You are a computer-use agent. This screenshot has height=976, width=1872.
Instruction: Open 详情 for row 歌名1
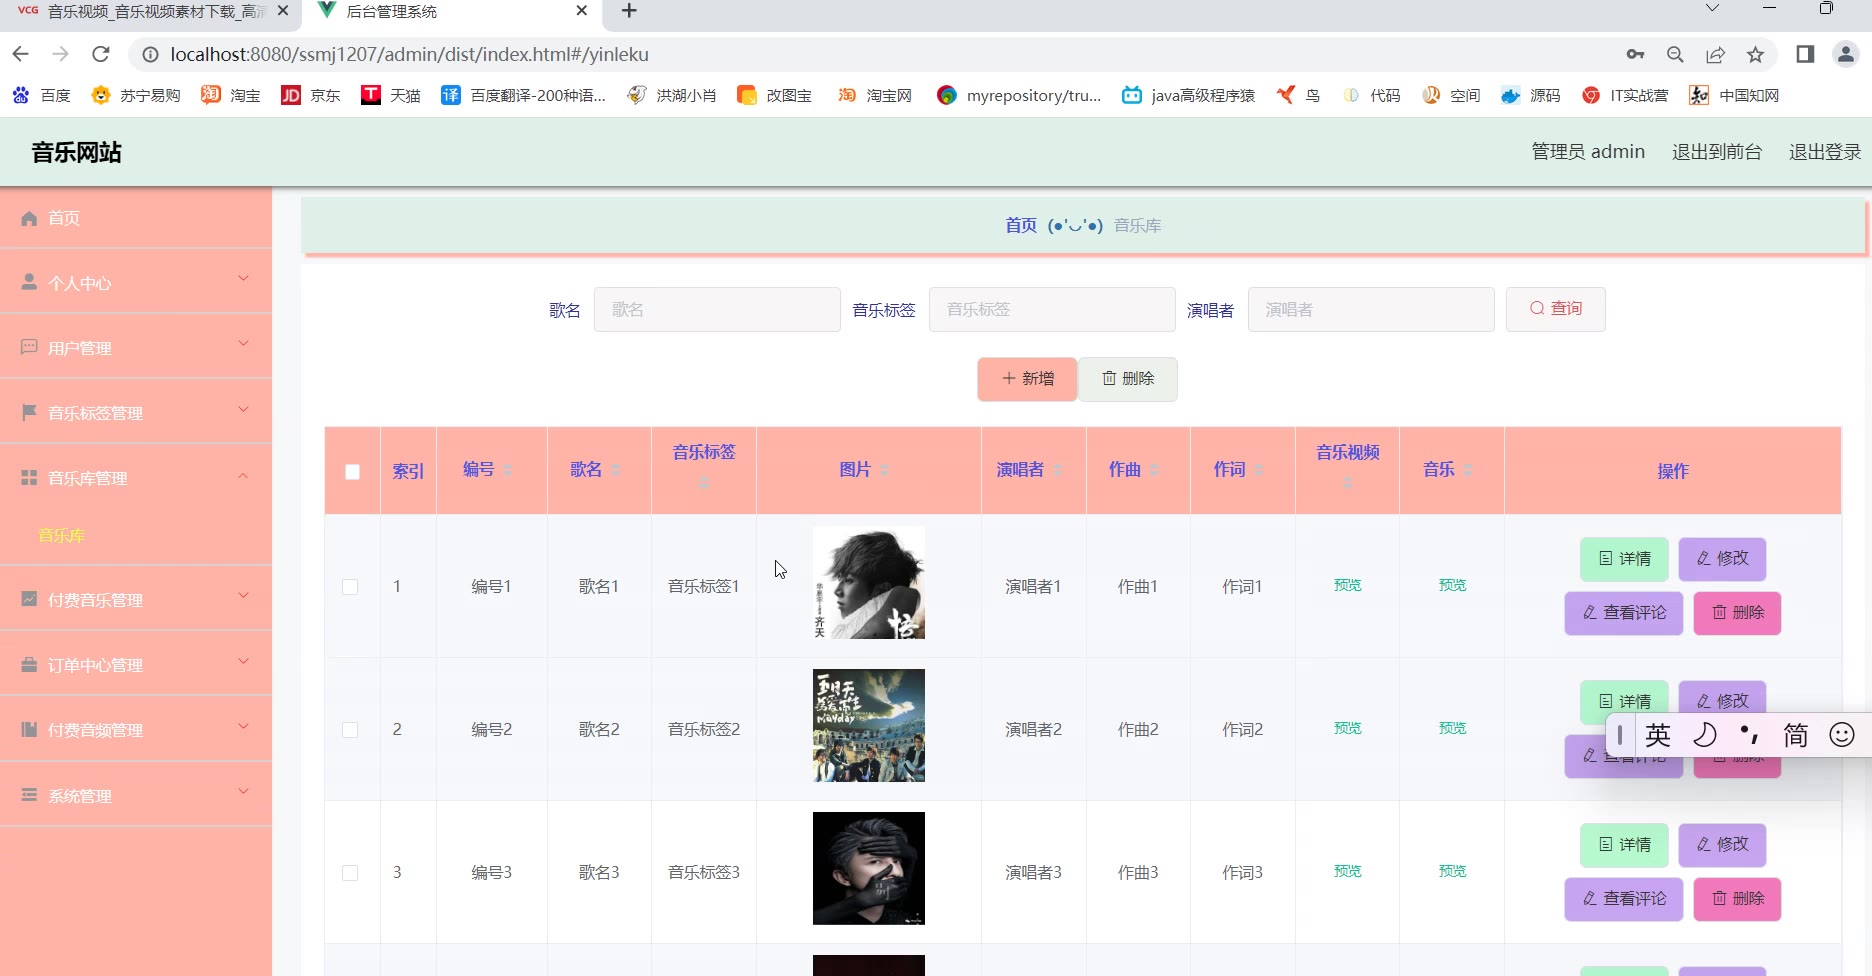point(1624,559)
